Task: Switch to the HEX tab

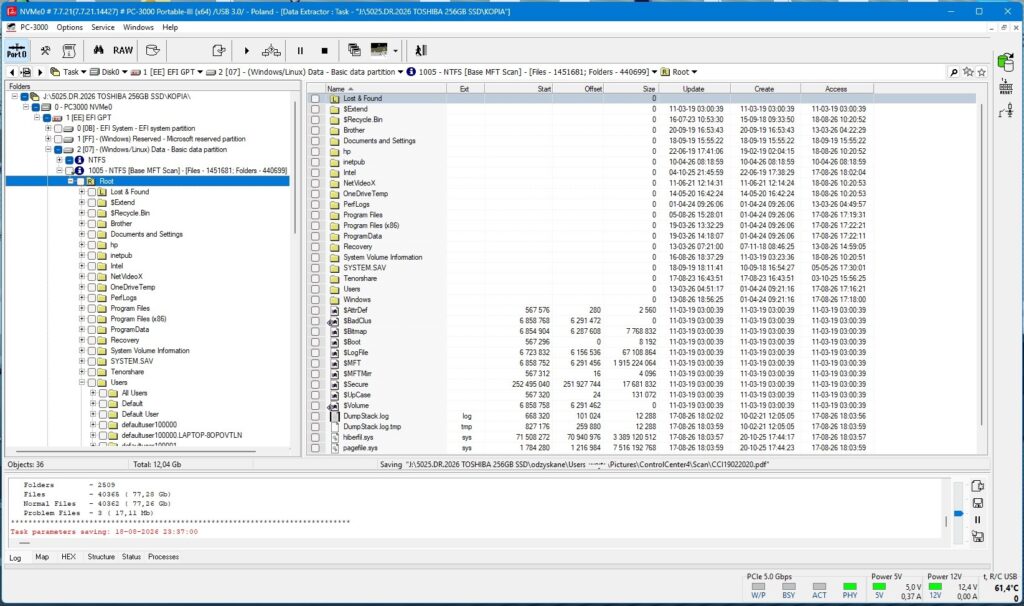Action: [69, 557]
